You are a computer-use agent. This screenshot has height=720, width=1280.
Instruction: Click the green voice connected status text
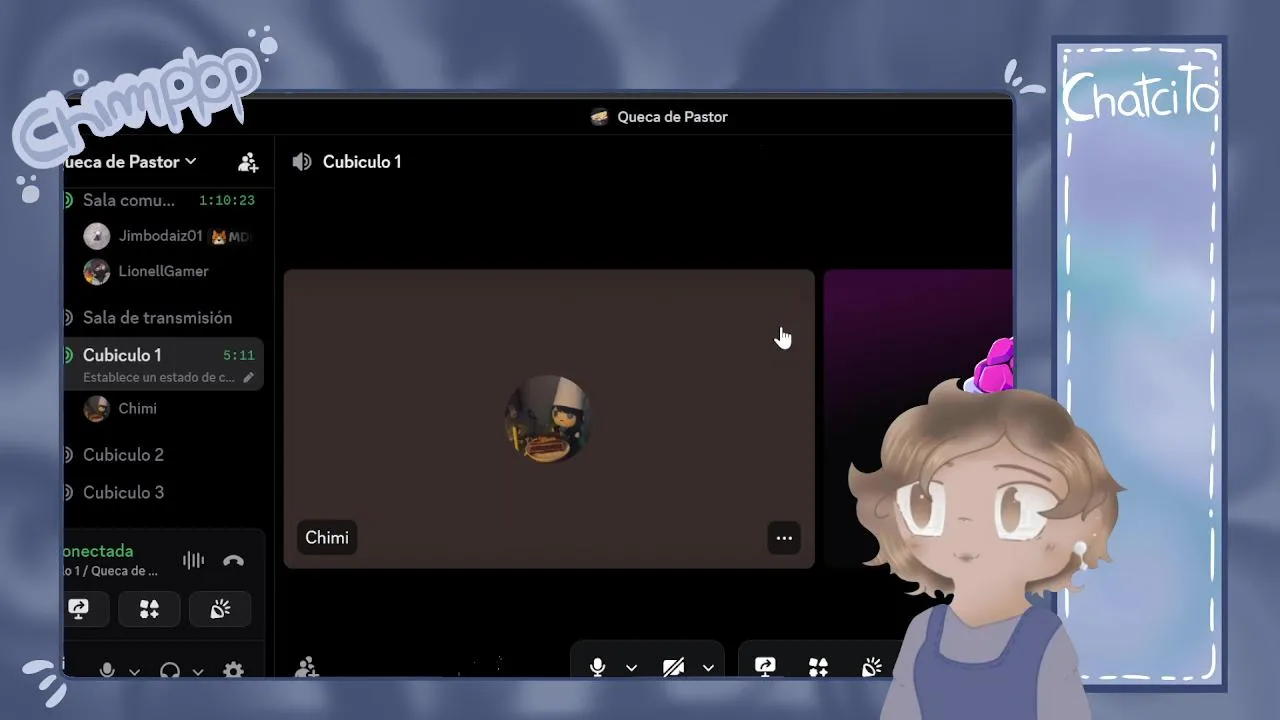click(x=98, y=551)
